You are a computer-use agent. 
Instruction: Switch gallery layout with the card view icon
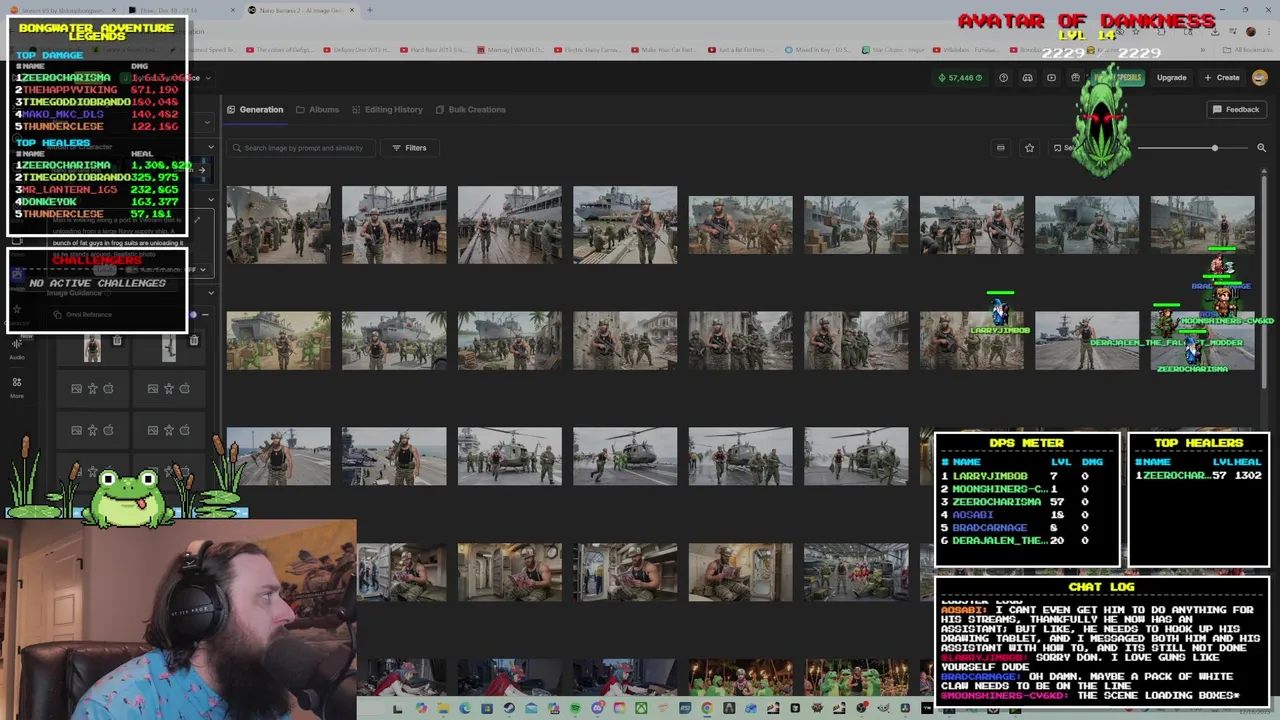[1000, 148]
